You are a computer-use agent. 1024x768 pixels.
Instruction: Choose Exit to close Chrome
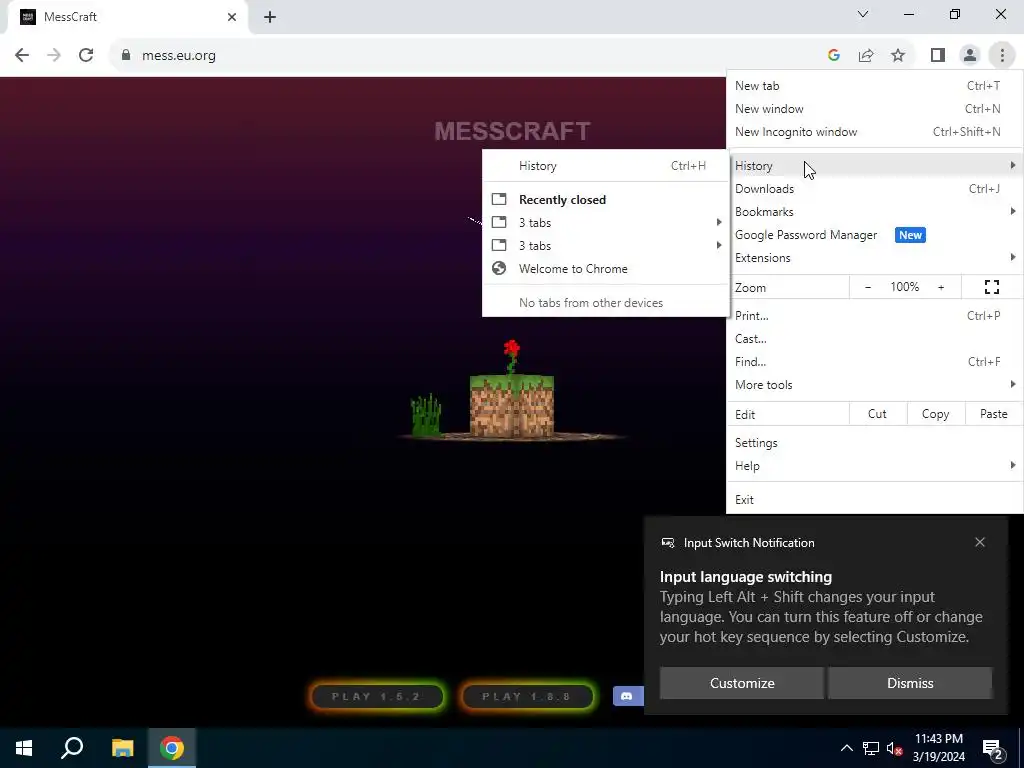click(x=874, y=500)
